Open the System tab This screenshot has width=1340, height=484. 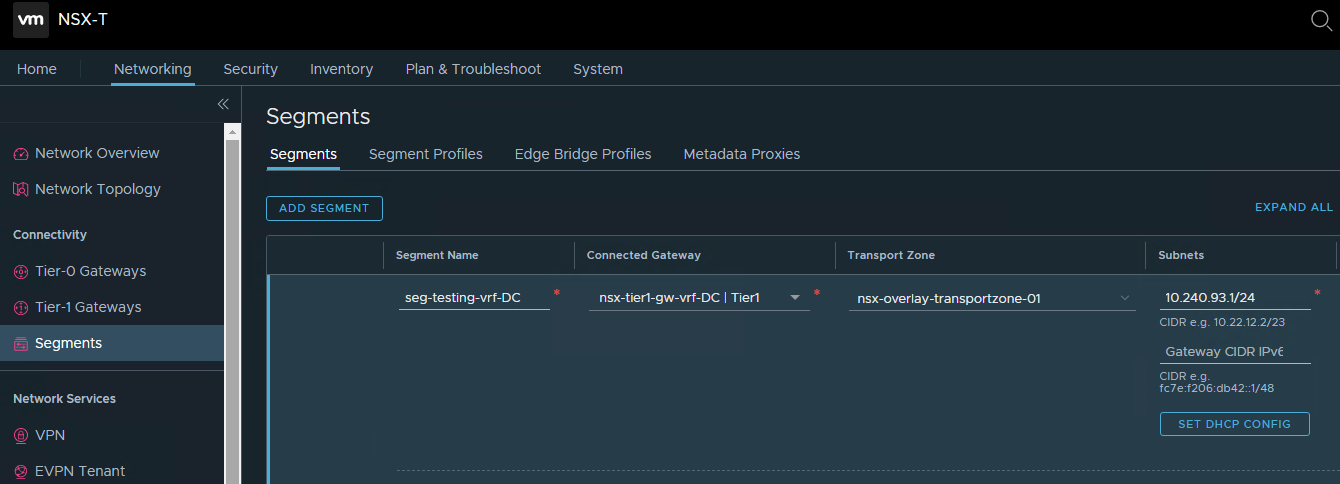[598, 69]
